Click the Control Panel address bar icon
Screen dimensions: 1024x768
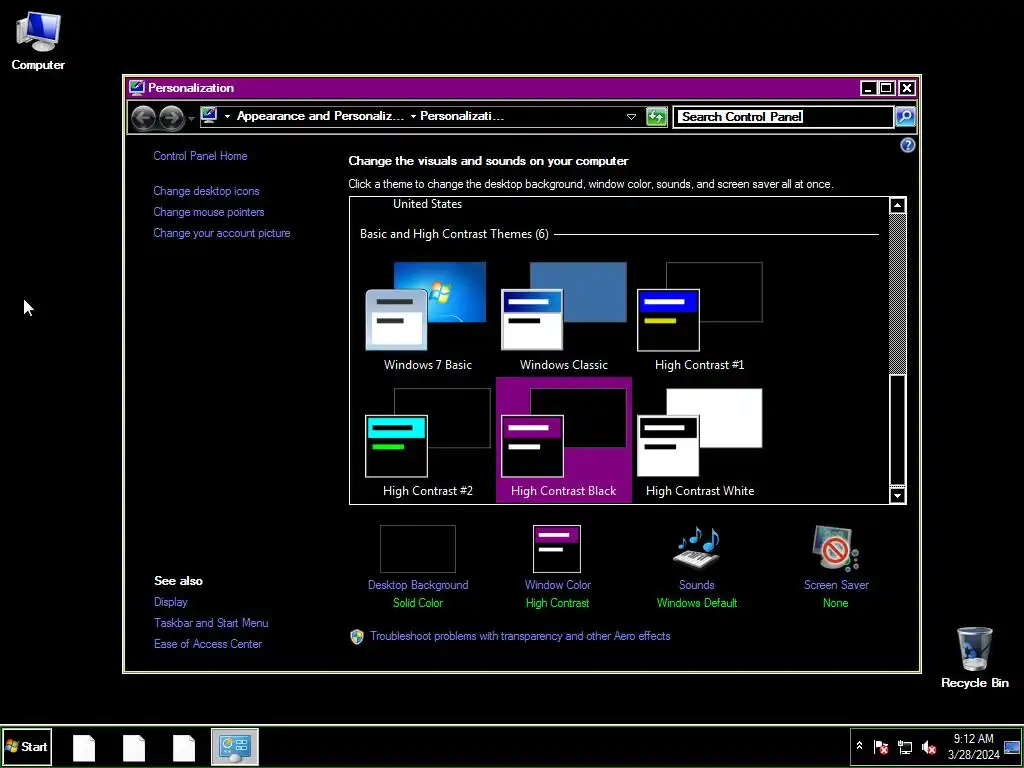pyautogui.click(x=209, y=116)
